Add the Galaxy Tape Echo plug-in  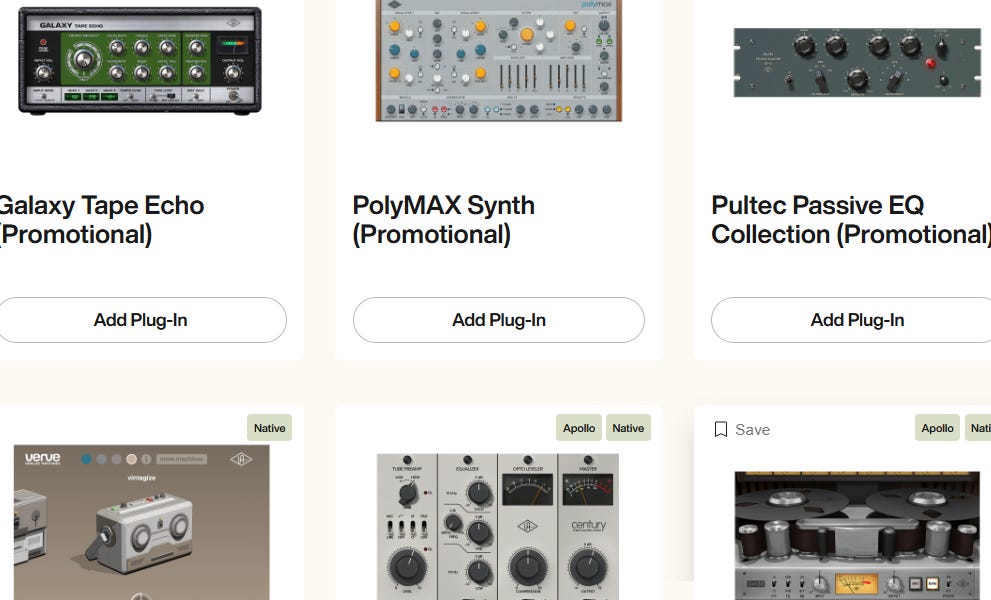[140, 320]
